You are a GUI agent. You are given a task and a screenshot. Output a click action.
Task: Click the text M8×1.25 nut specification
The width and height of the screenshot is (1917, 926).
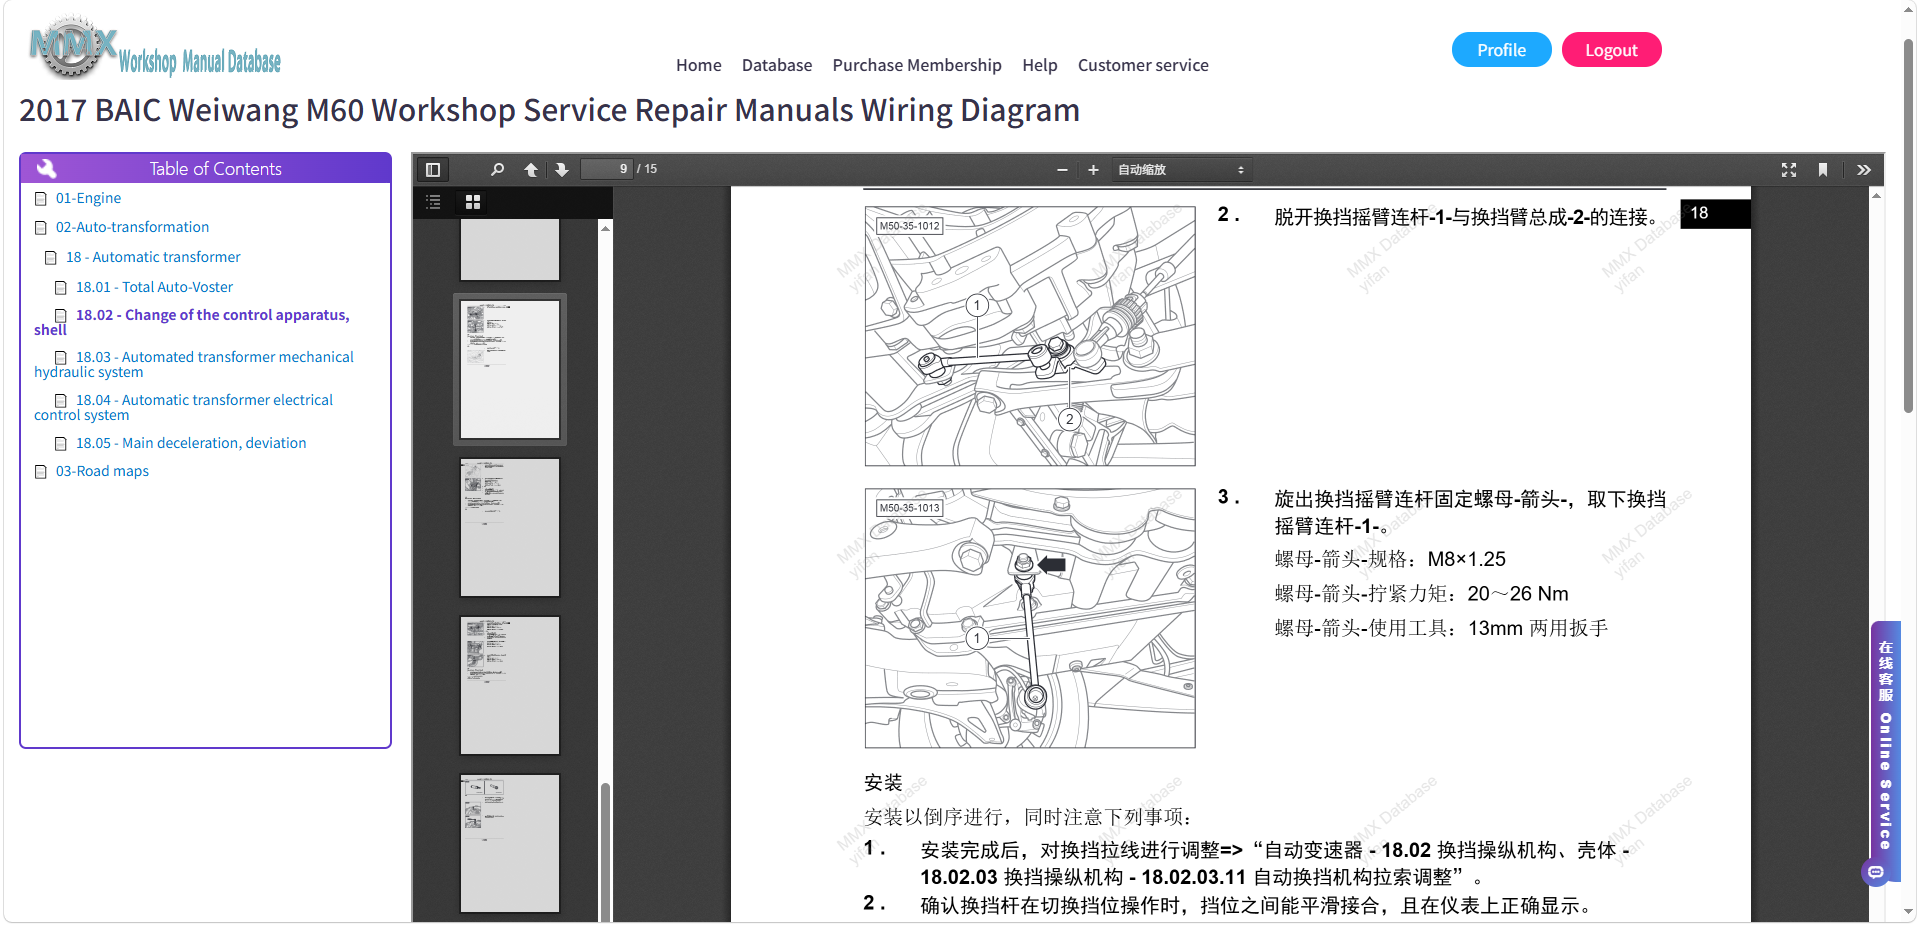coord(1466,560)
